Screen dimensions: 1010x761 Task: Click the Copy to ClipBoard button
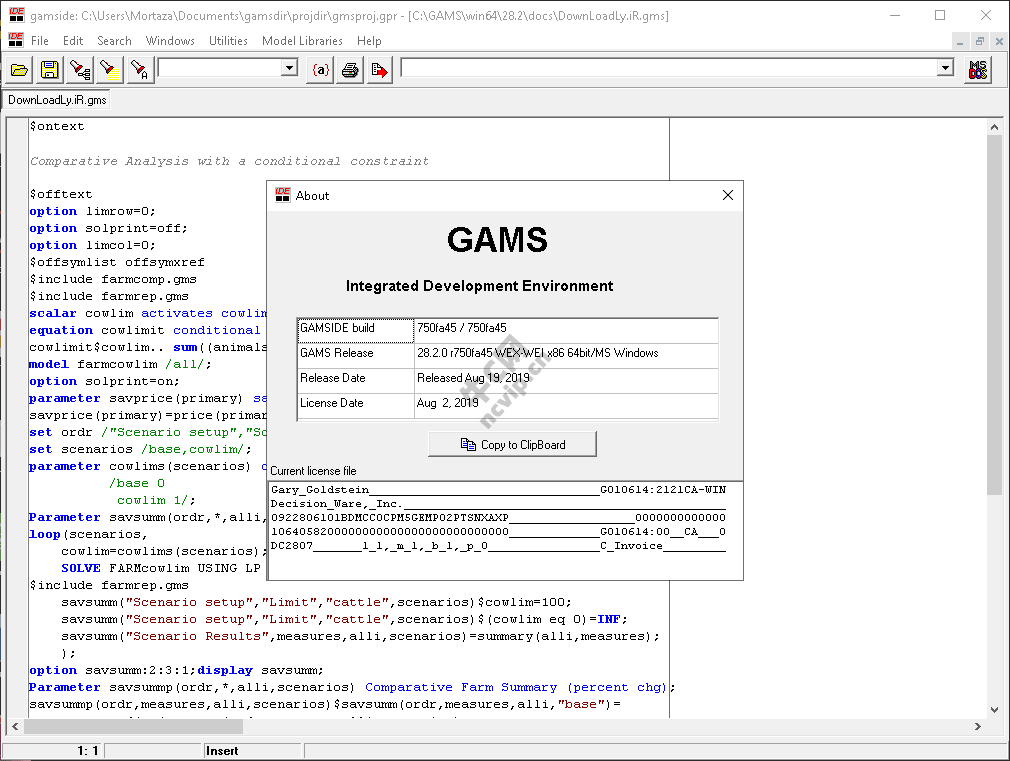coord(513,445)
